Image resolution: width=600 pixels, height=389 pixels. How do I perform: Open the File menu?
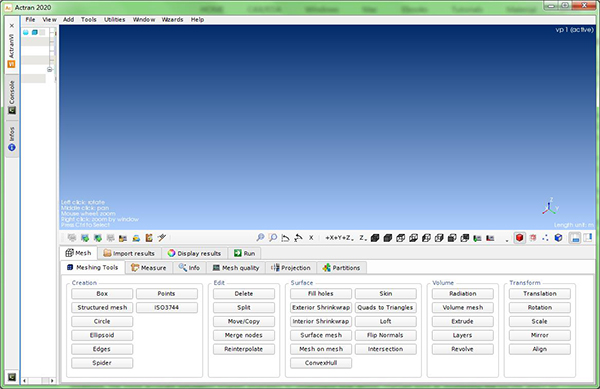click(30, 20)
